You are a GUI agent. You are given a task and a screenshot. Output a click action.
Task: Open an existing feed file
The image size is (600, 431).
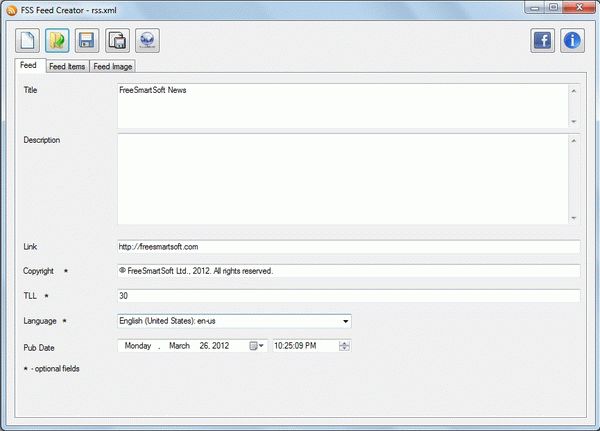(x=57, y=40)
